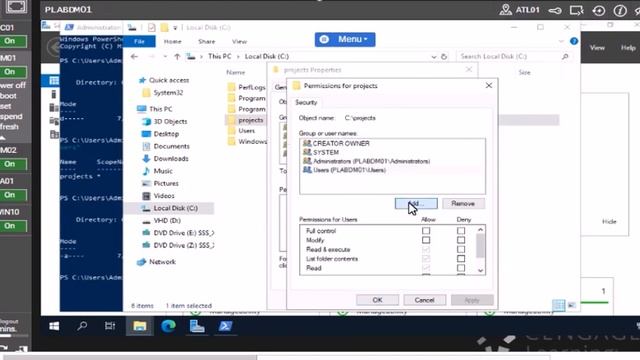This screenshot has width=640, height=360.
Task: Select Local Disk (C:) in navigation pane
Action: (x=169, y=208)
